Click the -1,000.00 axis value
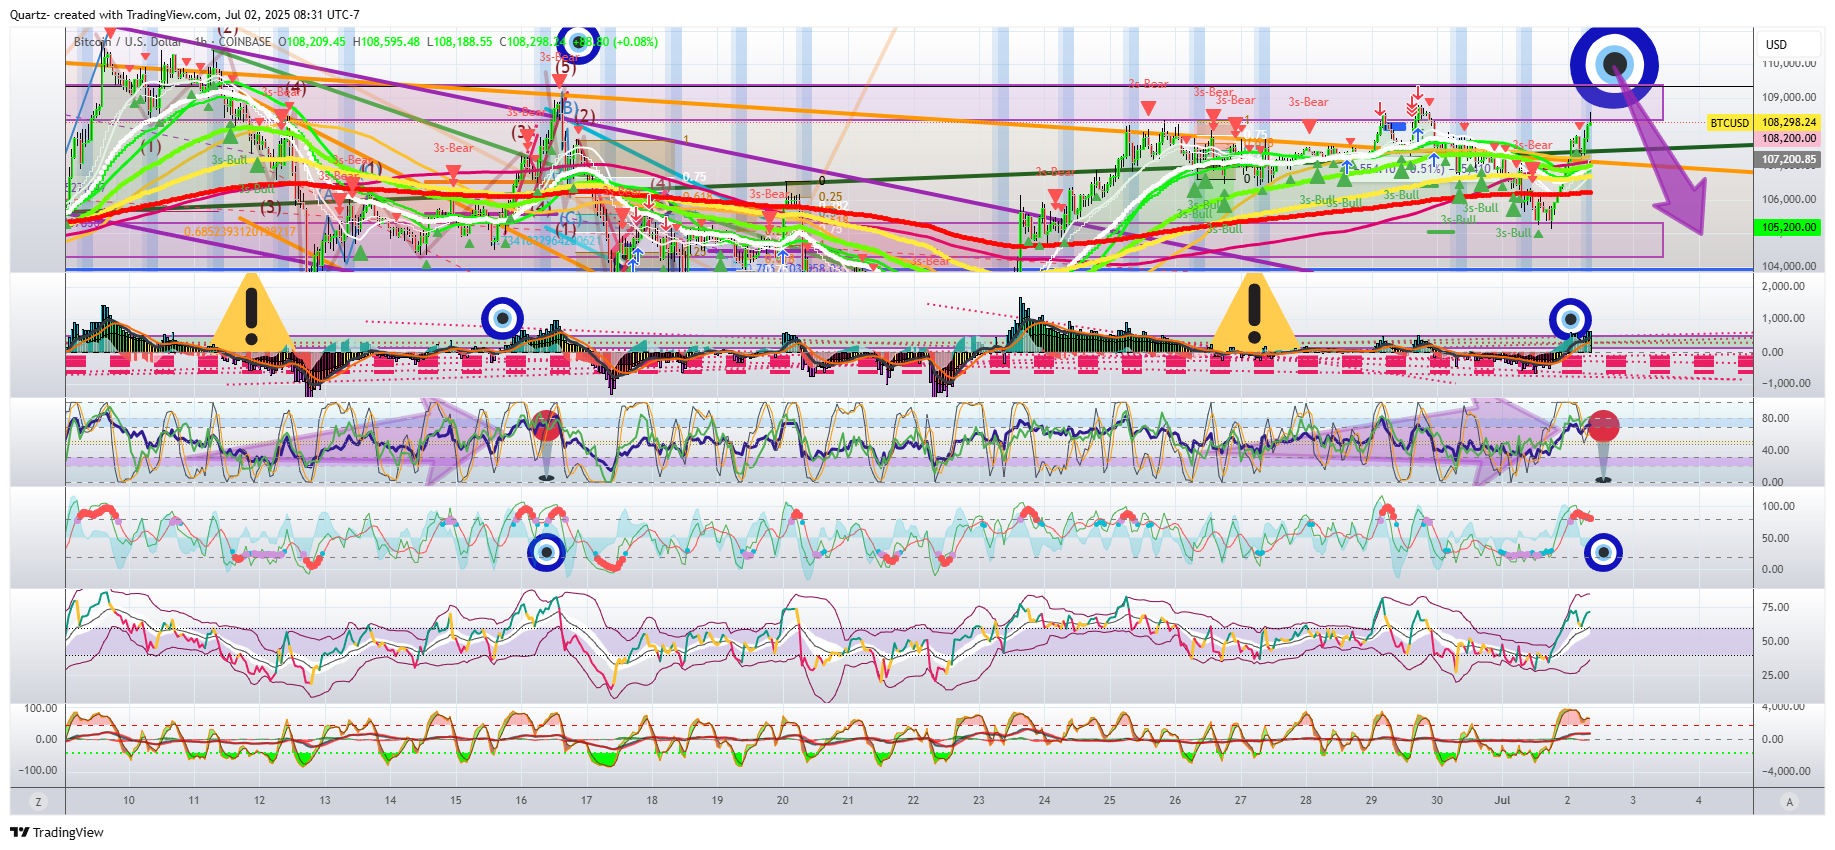This screenshot has width=1835, height=850. pos(1784,383)
